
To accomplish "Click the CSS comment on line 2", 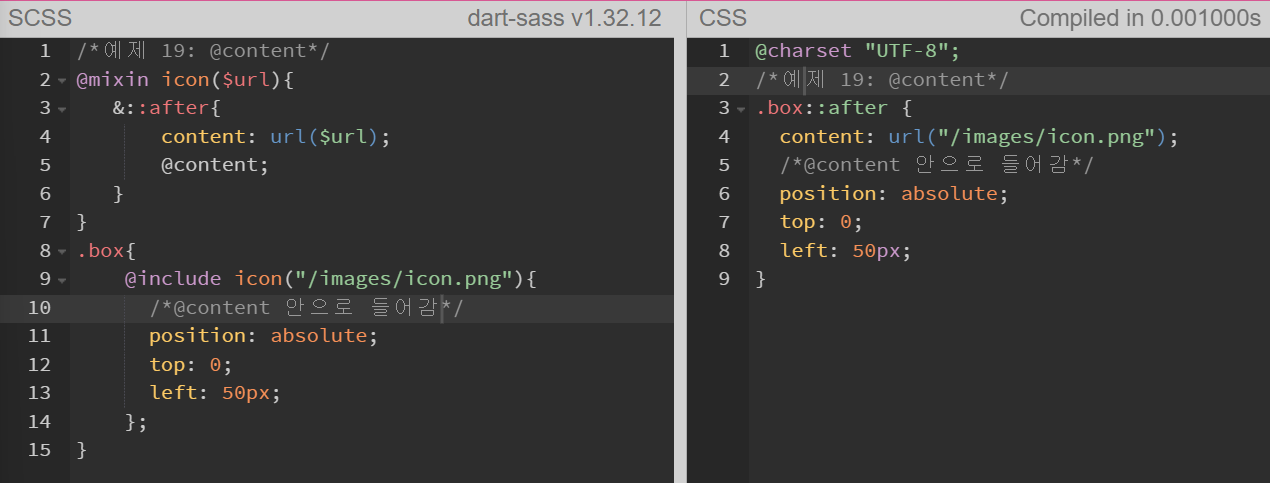I will [x=882, y=80].
